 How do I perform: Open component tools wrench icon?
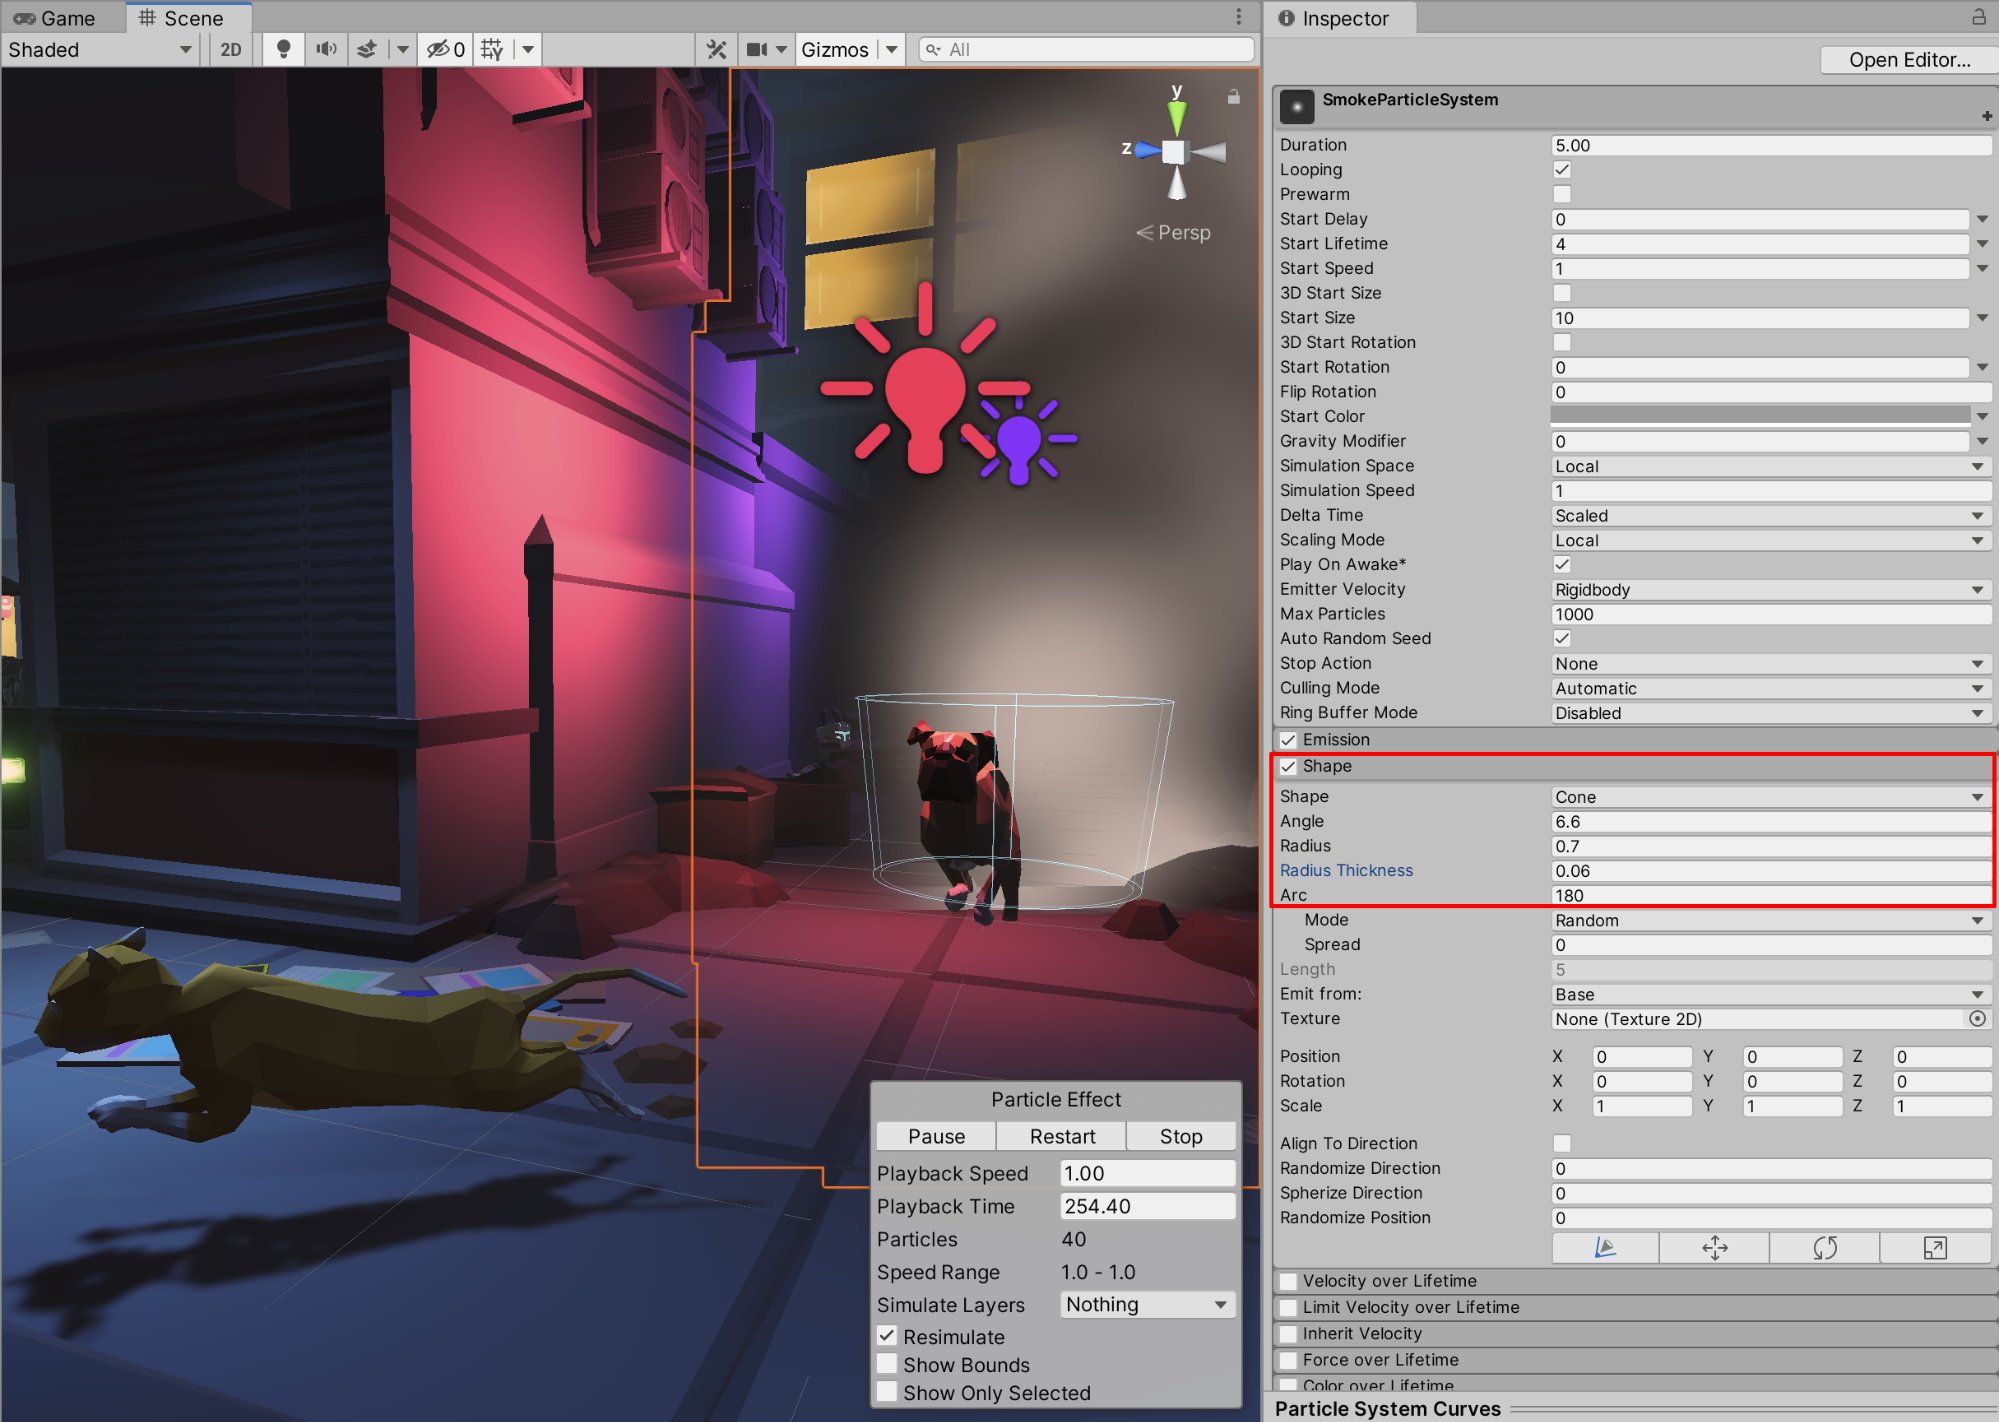pos(716,49)
